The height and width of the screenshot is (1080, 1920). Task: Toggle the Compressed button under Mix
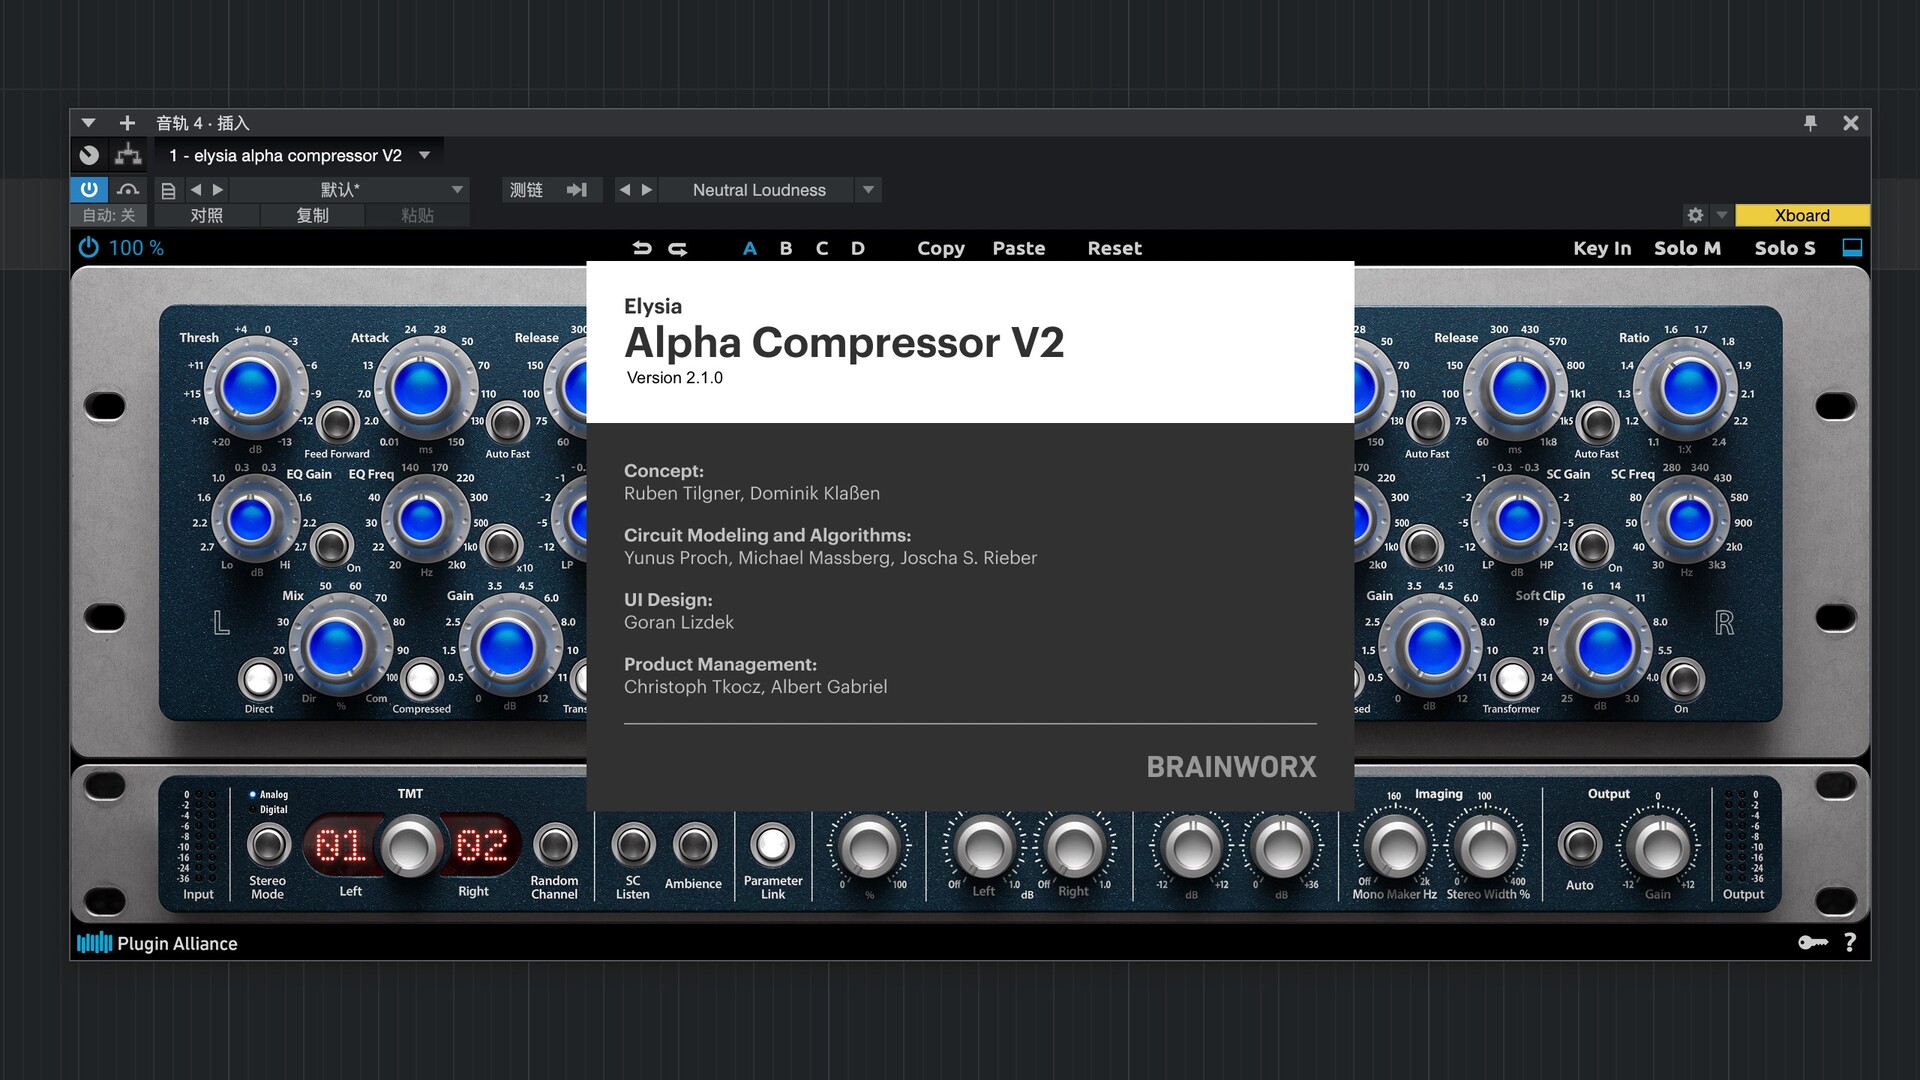coord(422,680)
